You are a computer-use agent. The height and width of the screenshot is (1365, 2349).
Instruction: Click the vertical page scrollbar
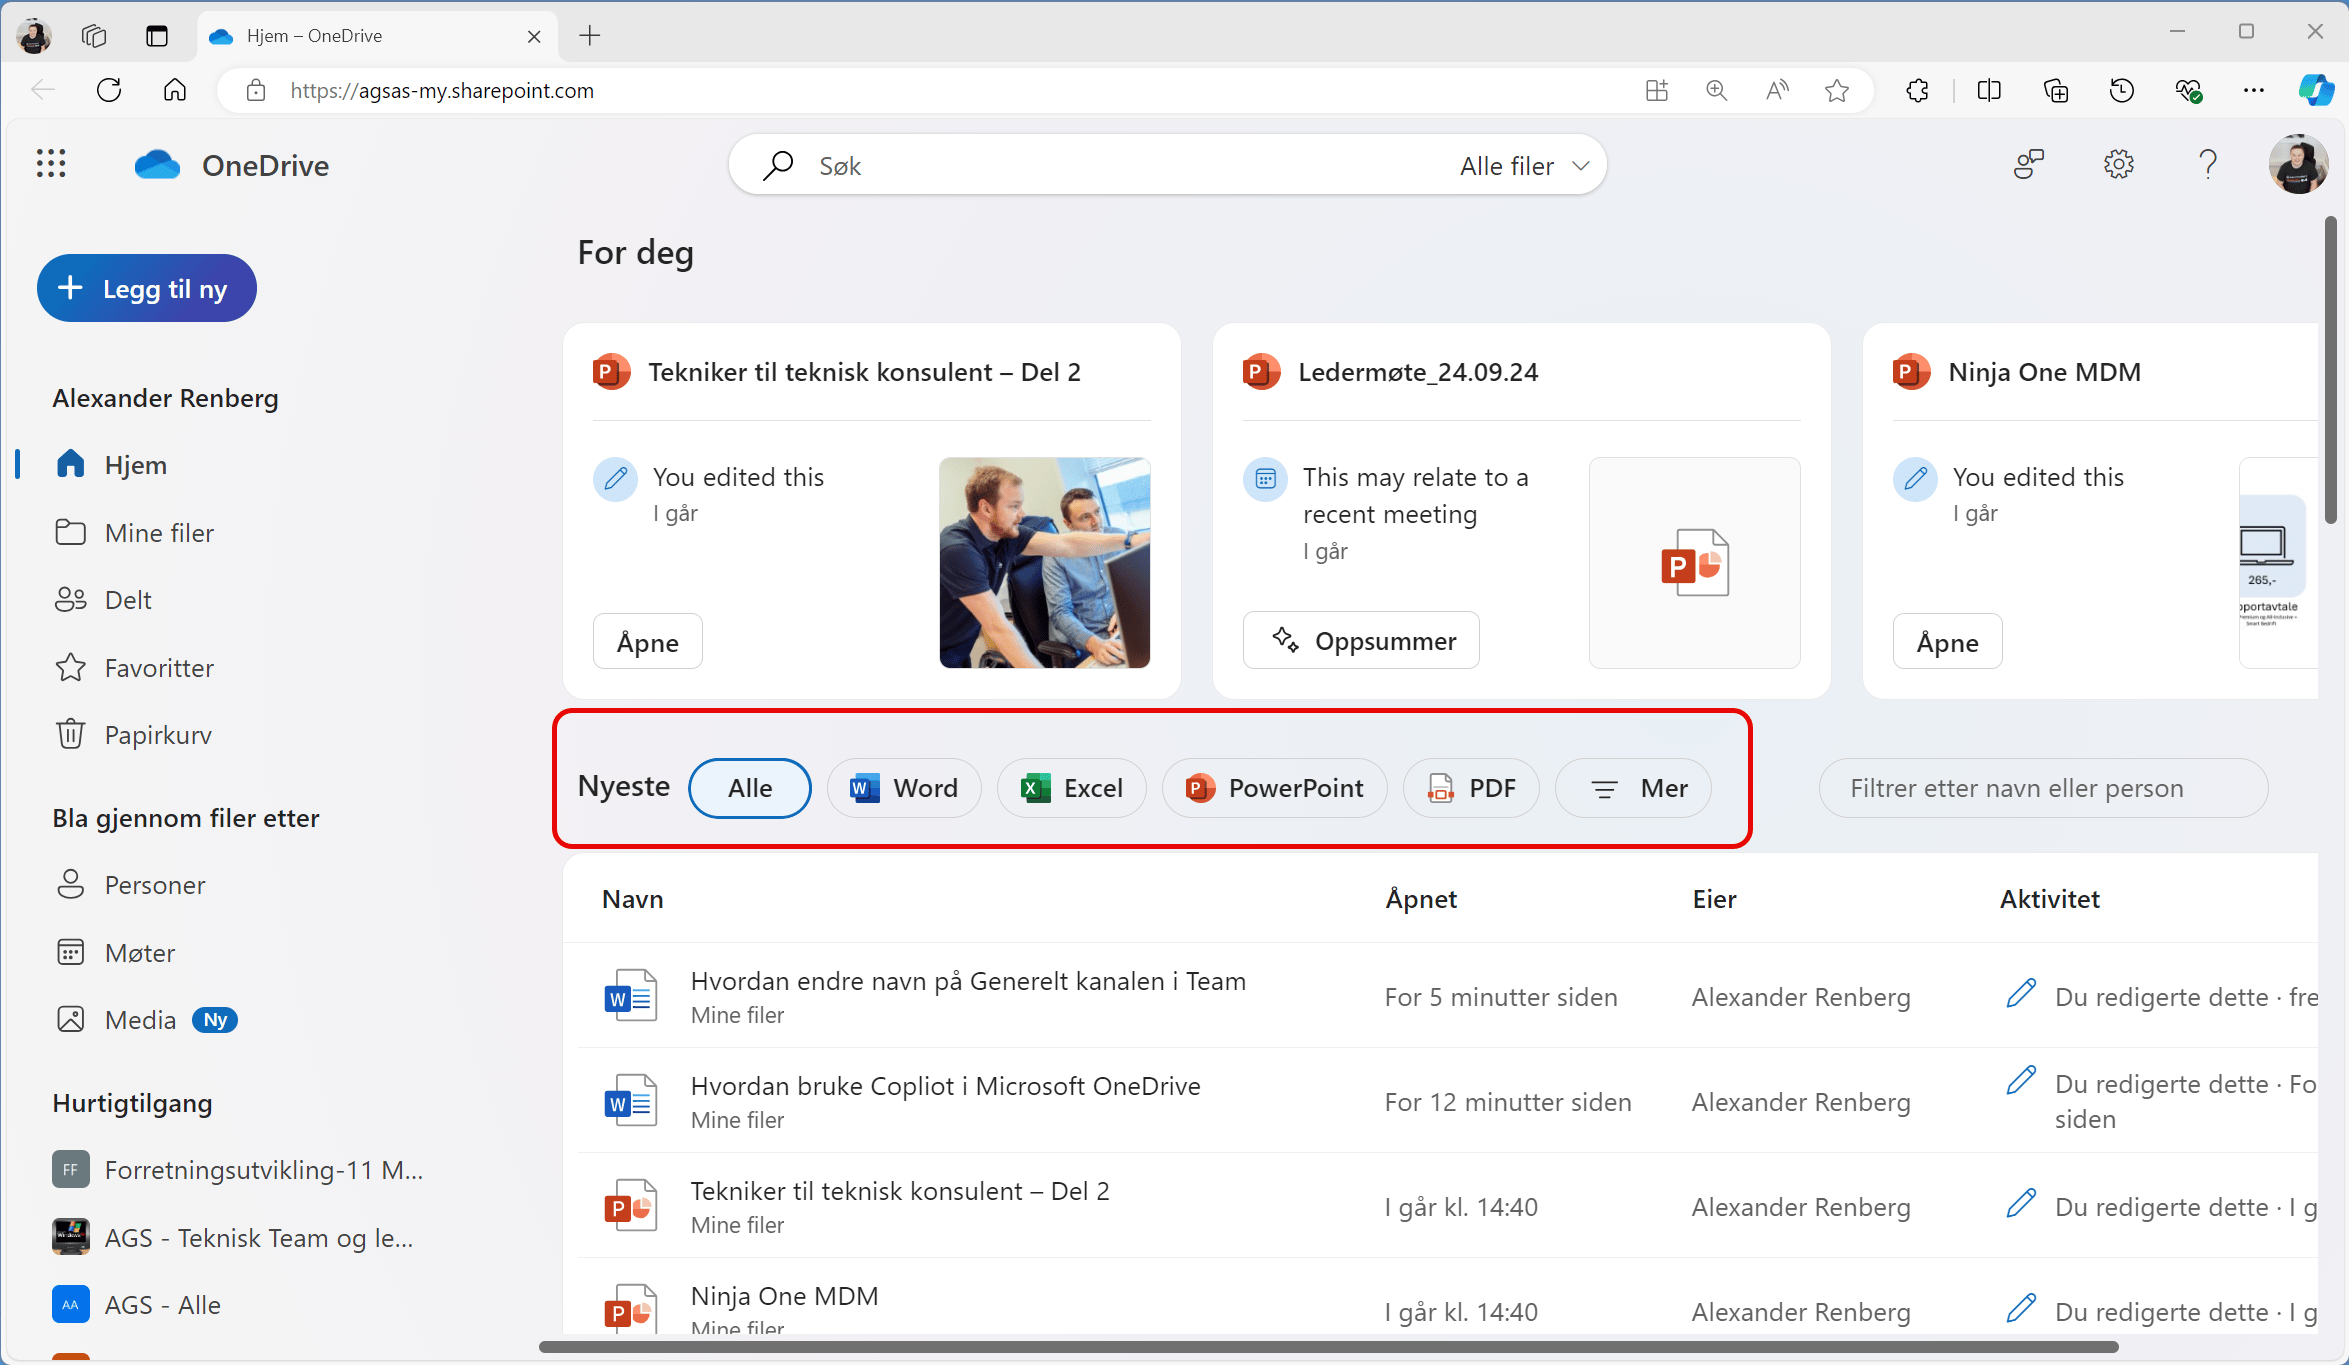2331,370
